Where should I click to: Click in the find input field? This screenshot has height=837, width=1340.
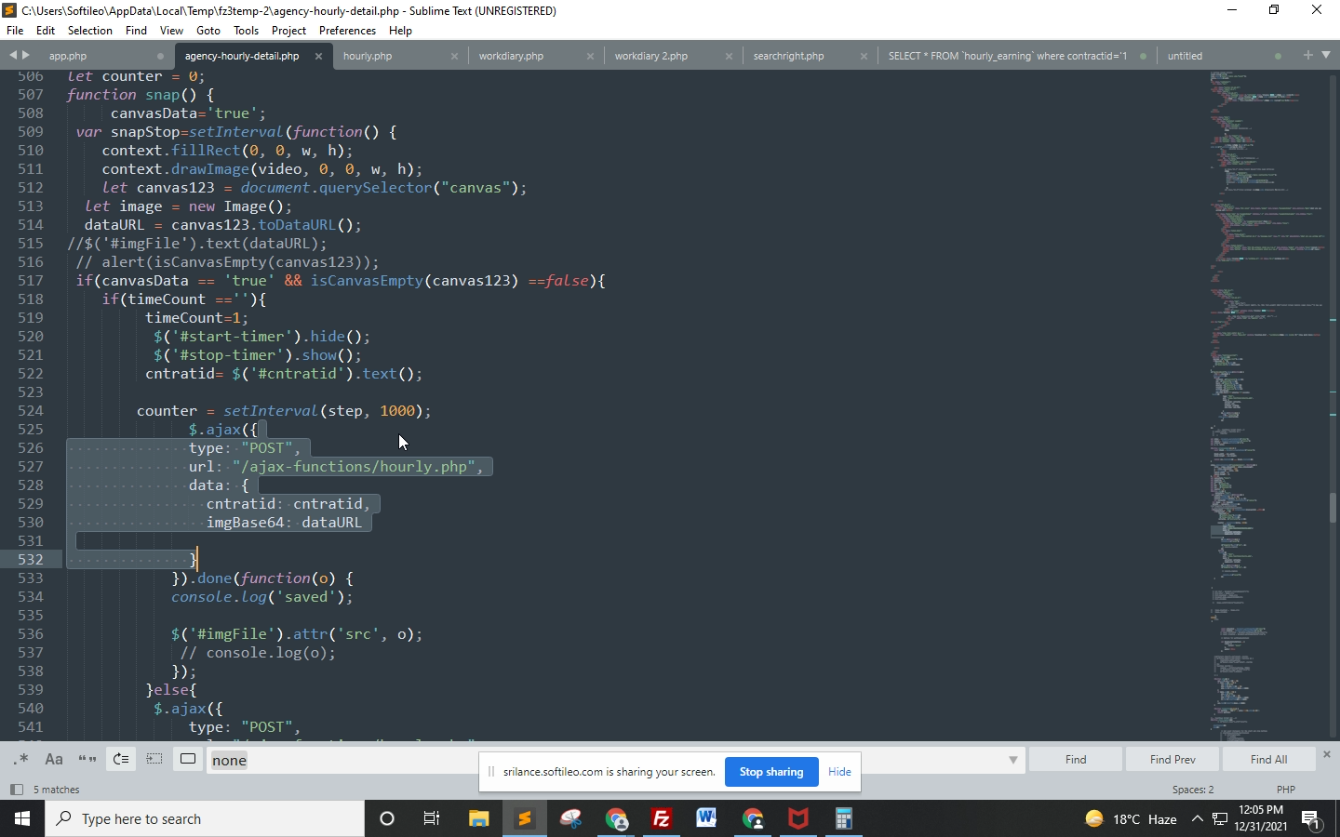coord(600,760)
